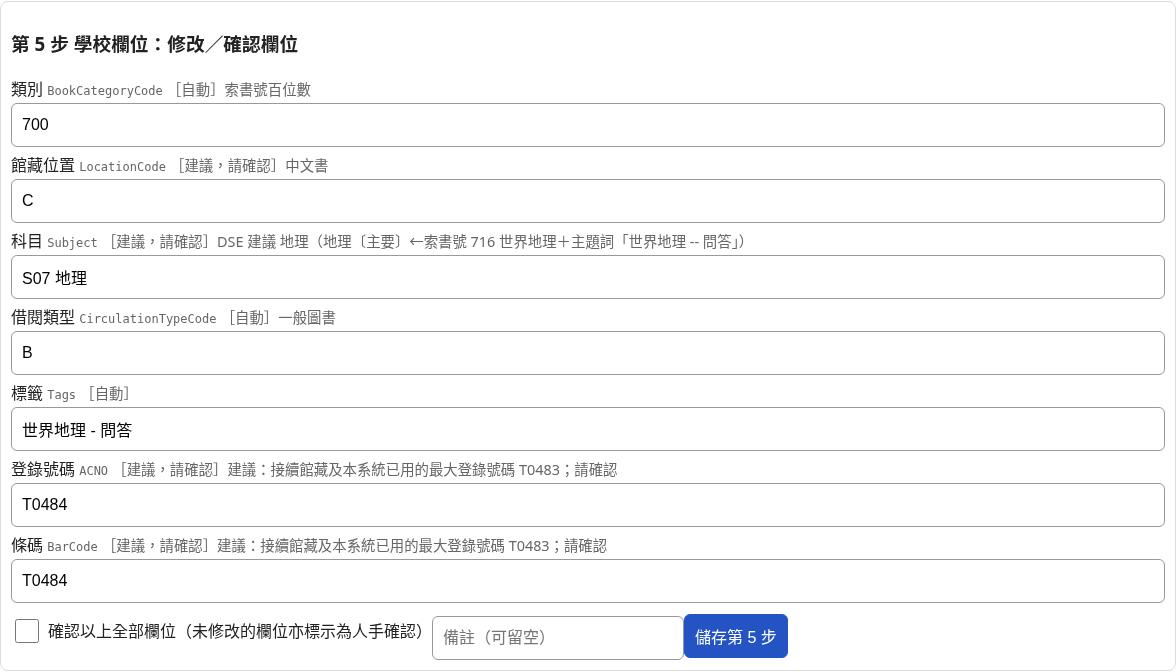Click the 備註（可留空）remarks field

click(557, 638)
